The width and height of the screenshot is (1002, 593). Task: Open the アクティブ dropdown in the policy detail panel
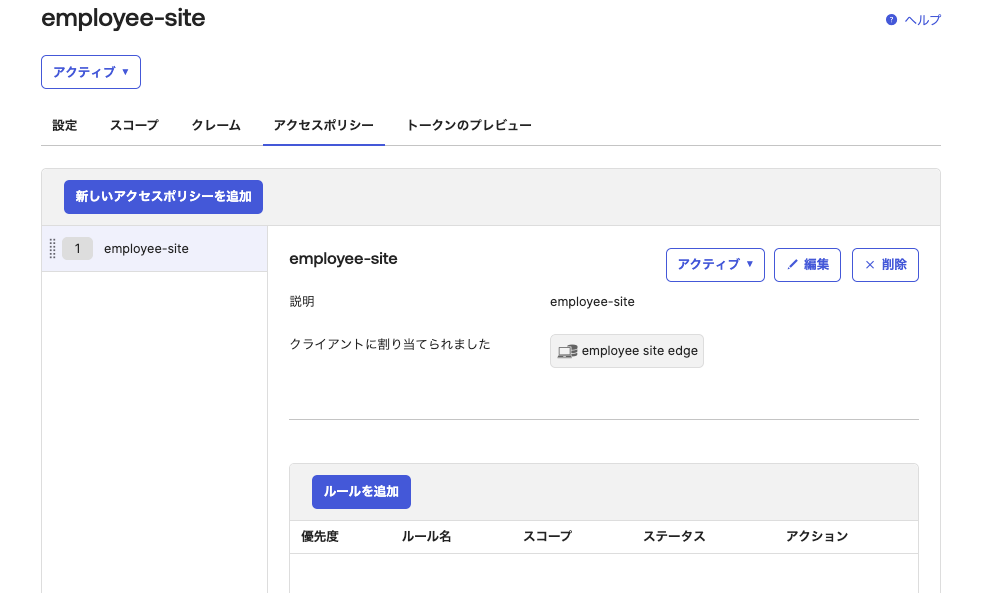715,264
